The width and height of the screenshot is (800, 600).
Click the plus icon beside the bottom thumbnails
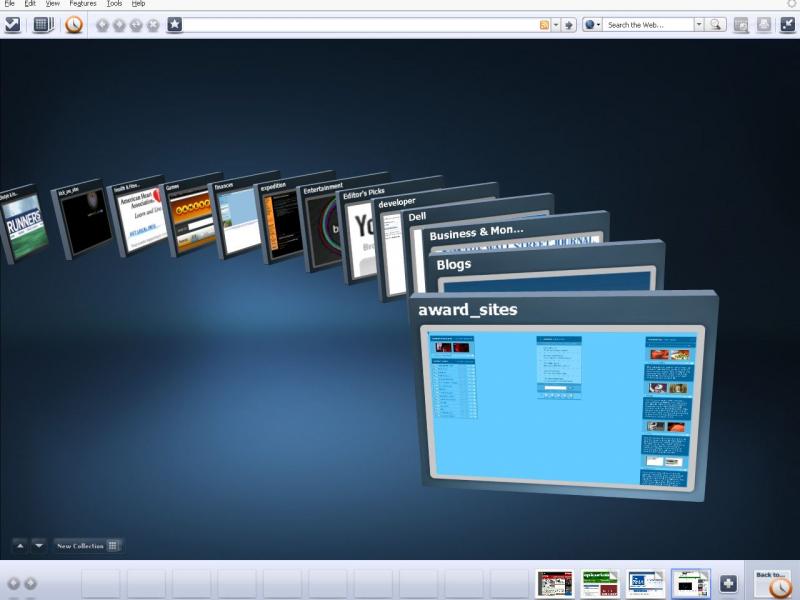[x=728, y=583]
